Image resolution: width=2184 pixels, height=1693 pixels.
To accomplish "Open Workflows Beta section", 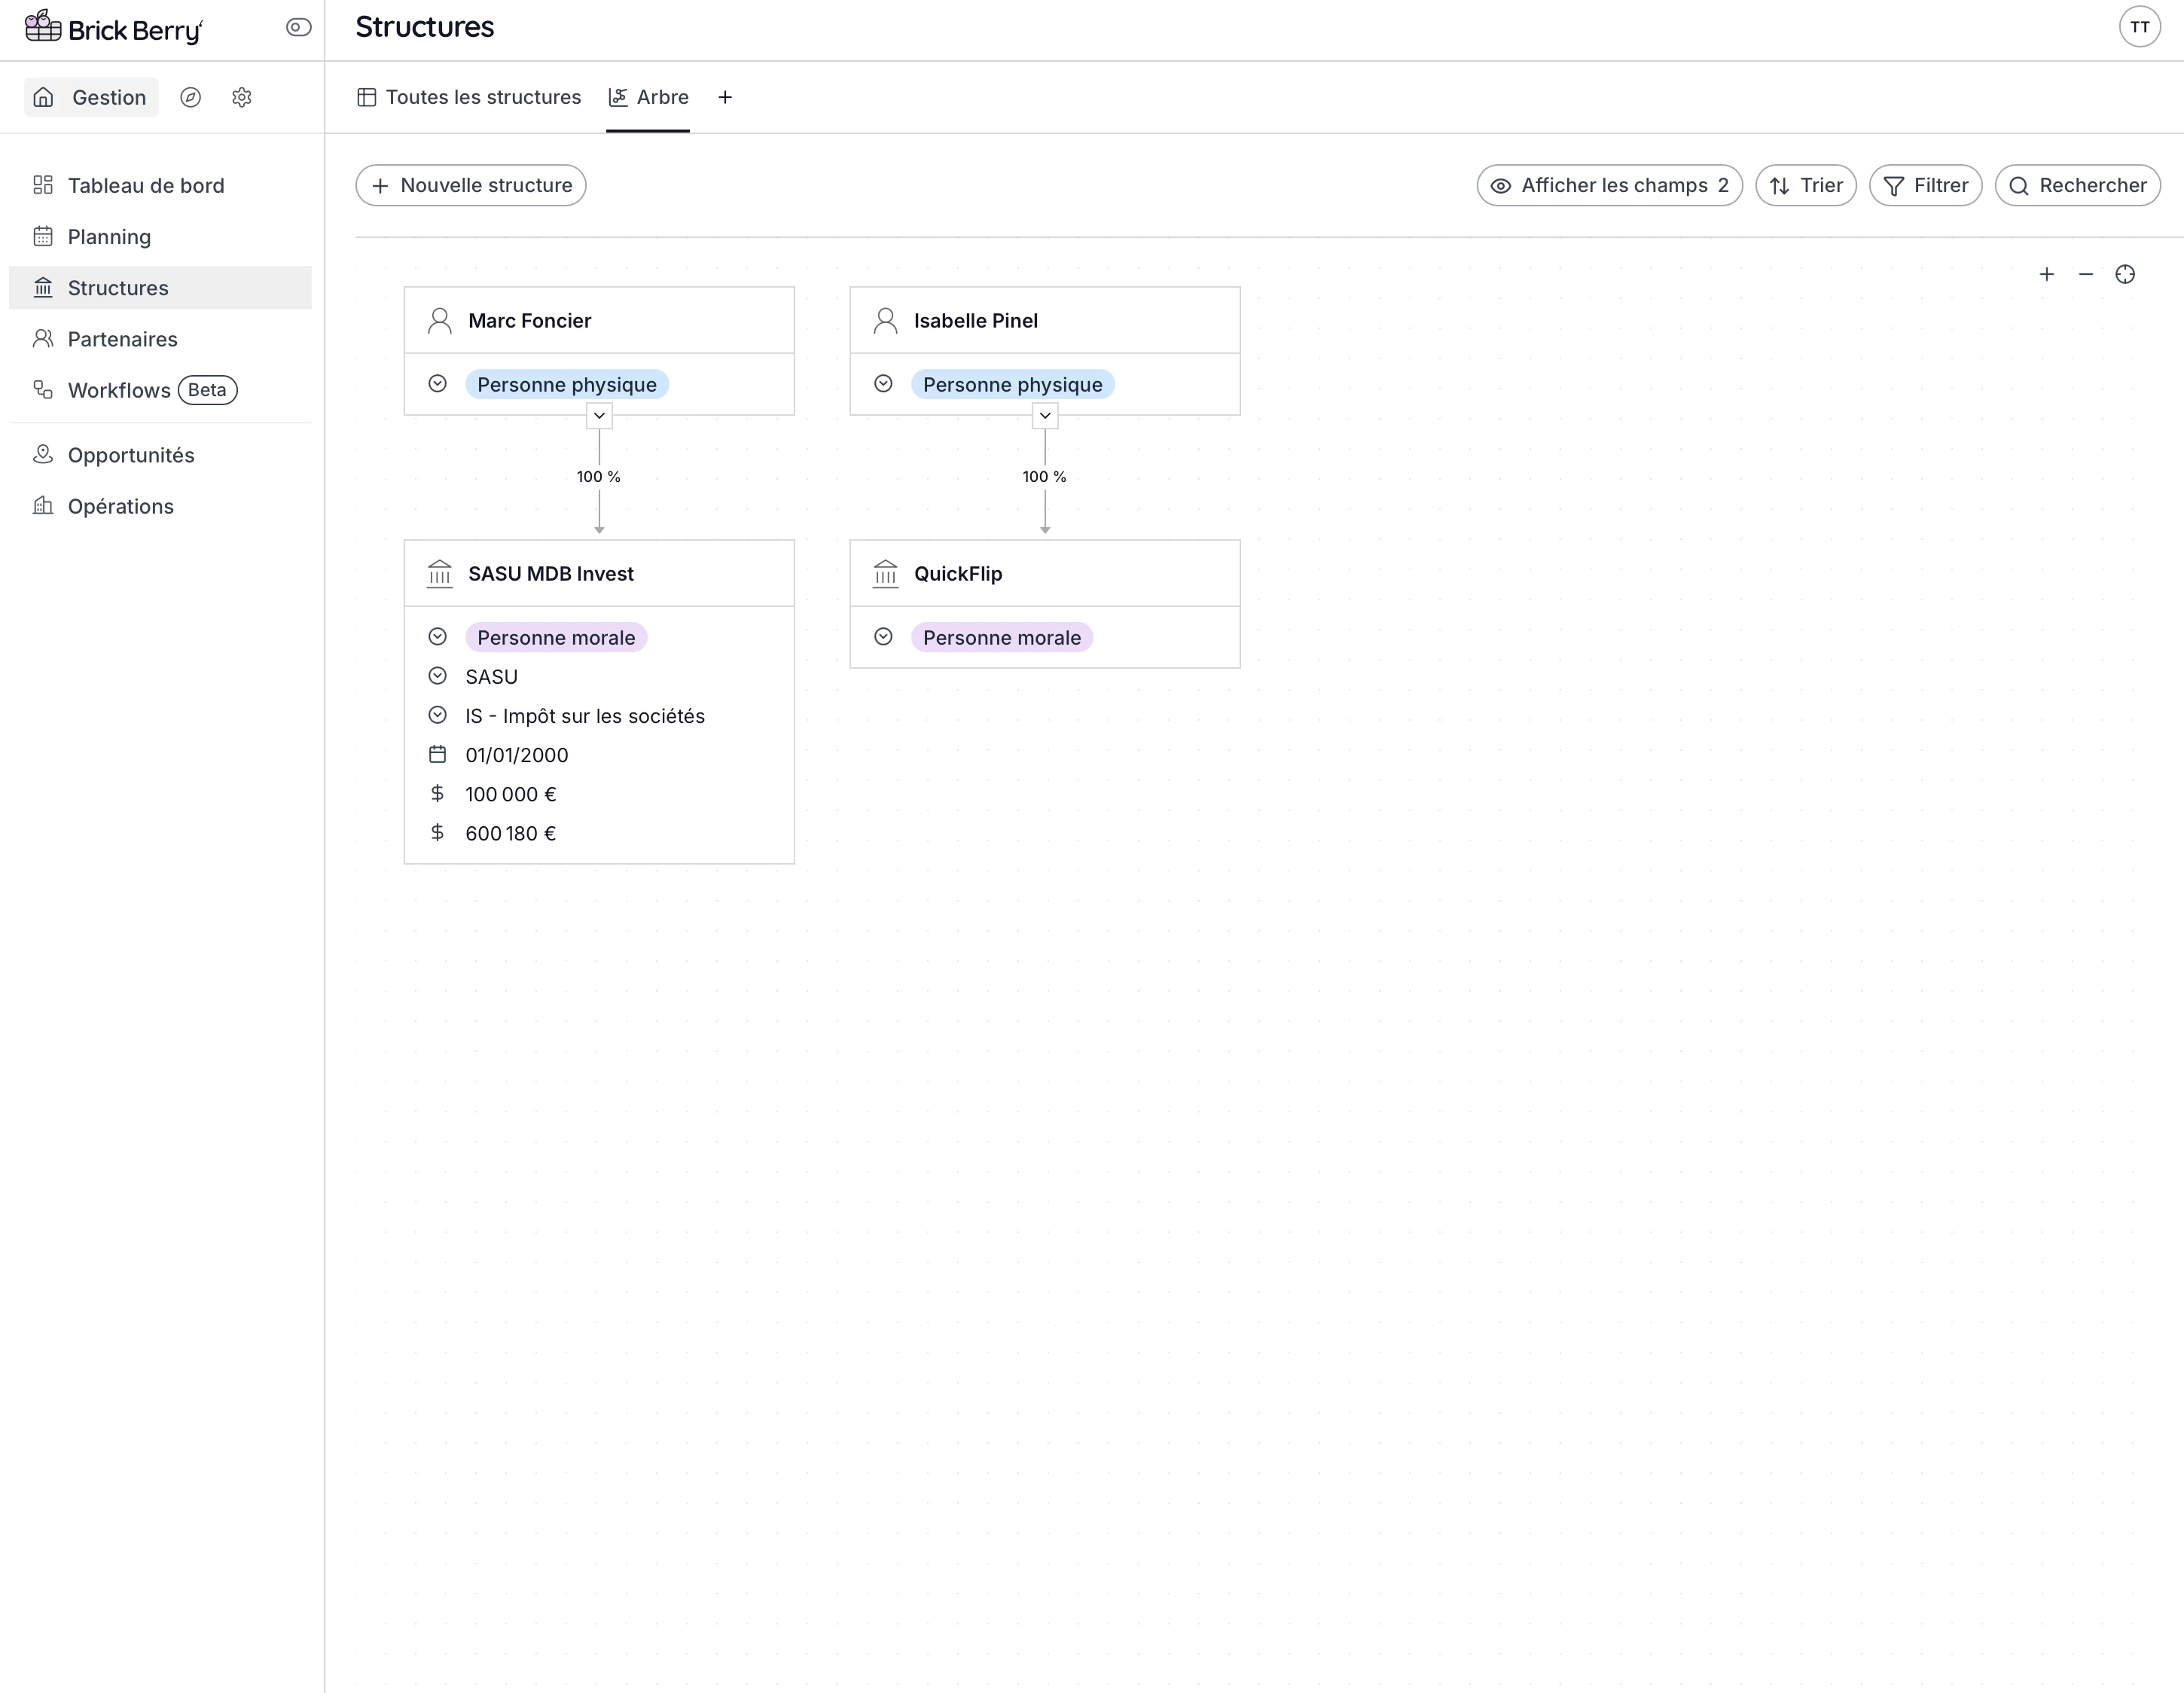I will pos(160,390).
